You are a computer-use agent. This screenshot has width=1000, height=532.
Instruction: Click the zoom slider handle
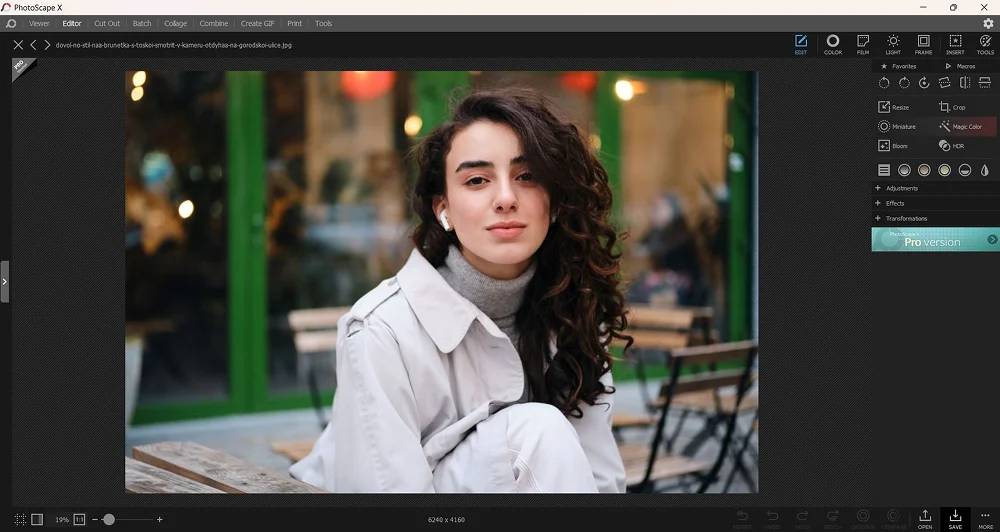(109, 520)
